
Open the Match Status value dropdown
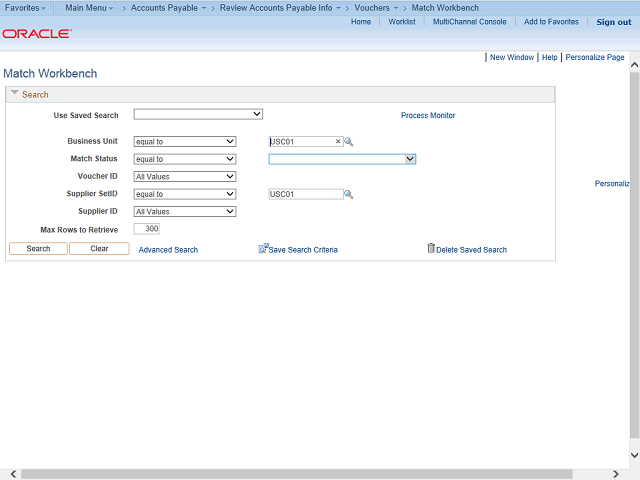coord(342,159)
